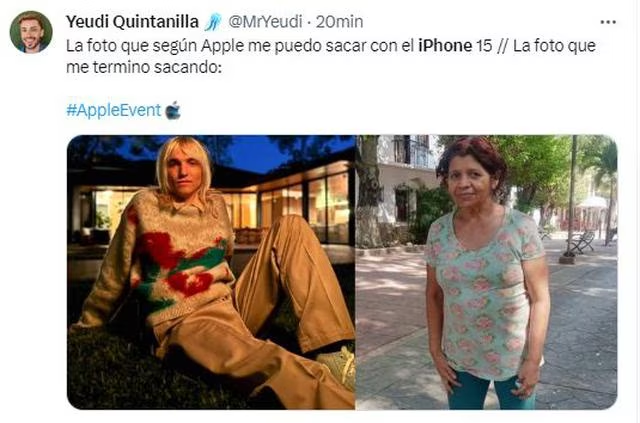Open the @MrYeudi handle link
Screen dimensions: 640x423
click(x=265, y=22)
